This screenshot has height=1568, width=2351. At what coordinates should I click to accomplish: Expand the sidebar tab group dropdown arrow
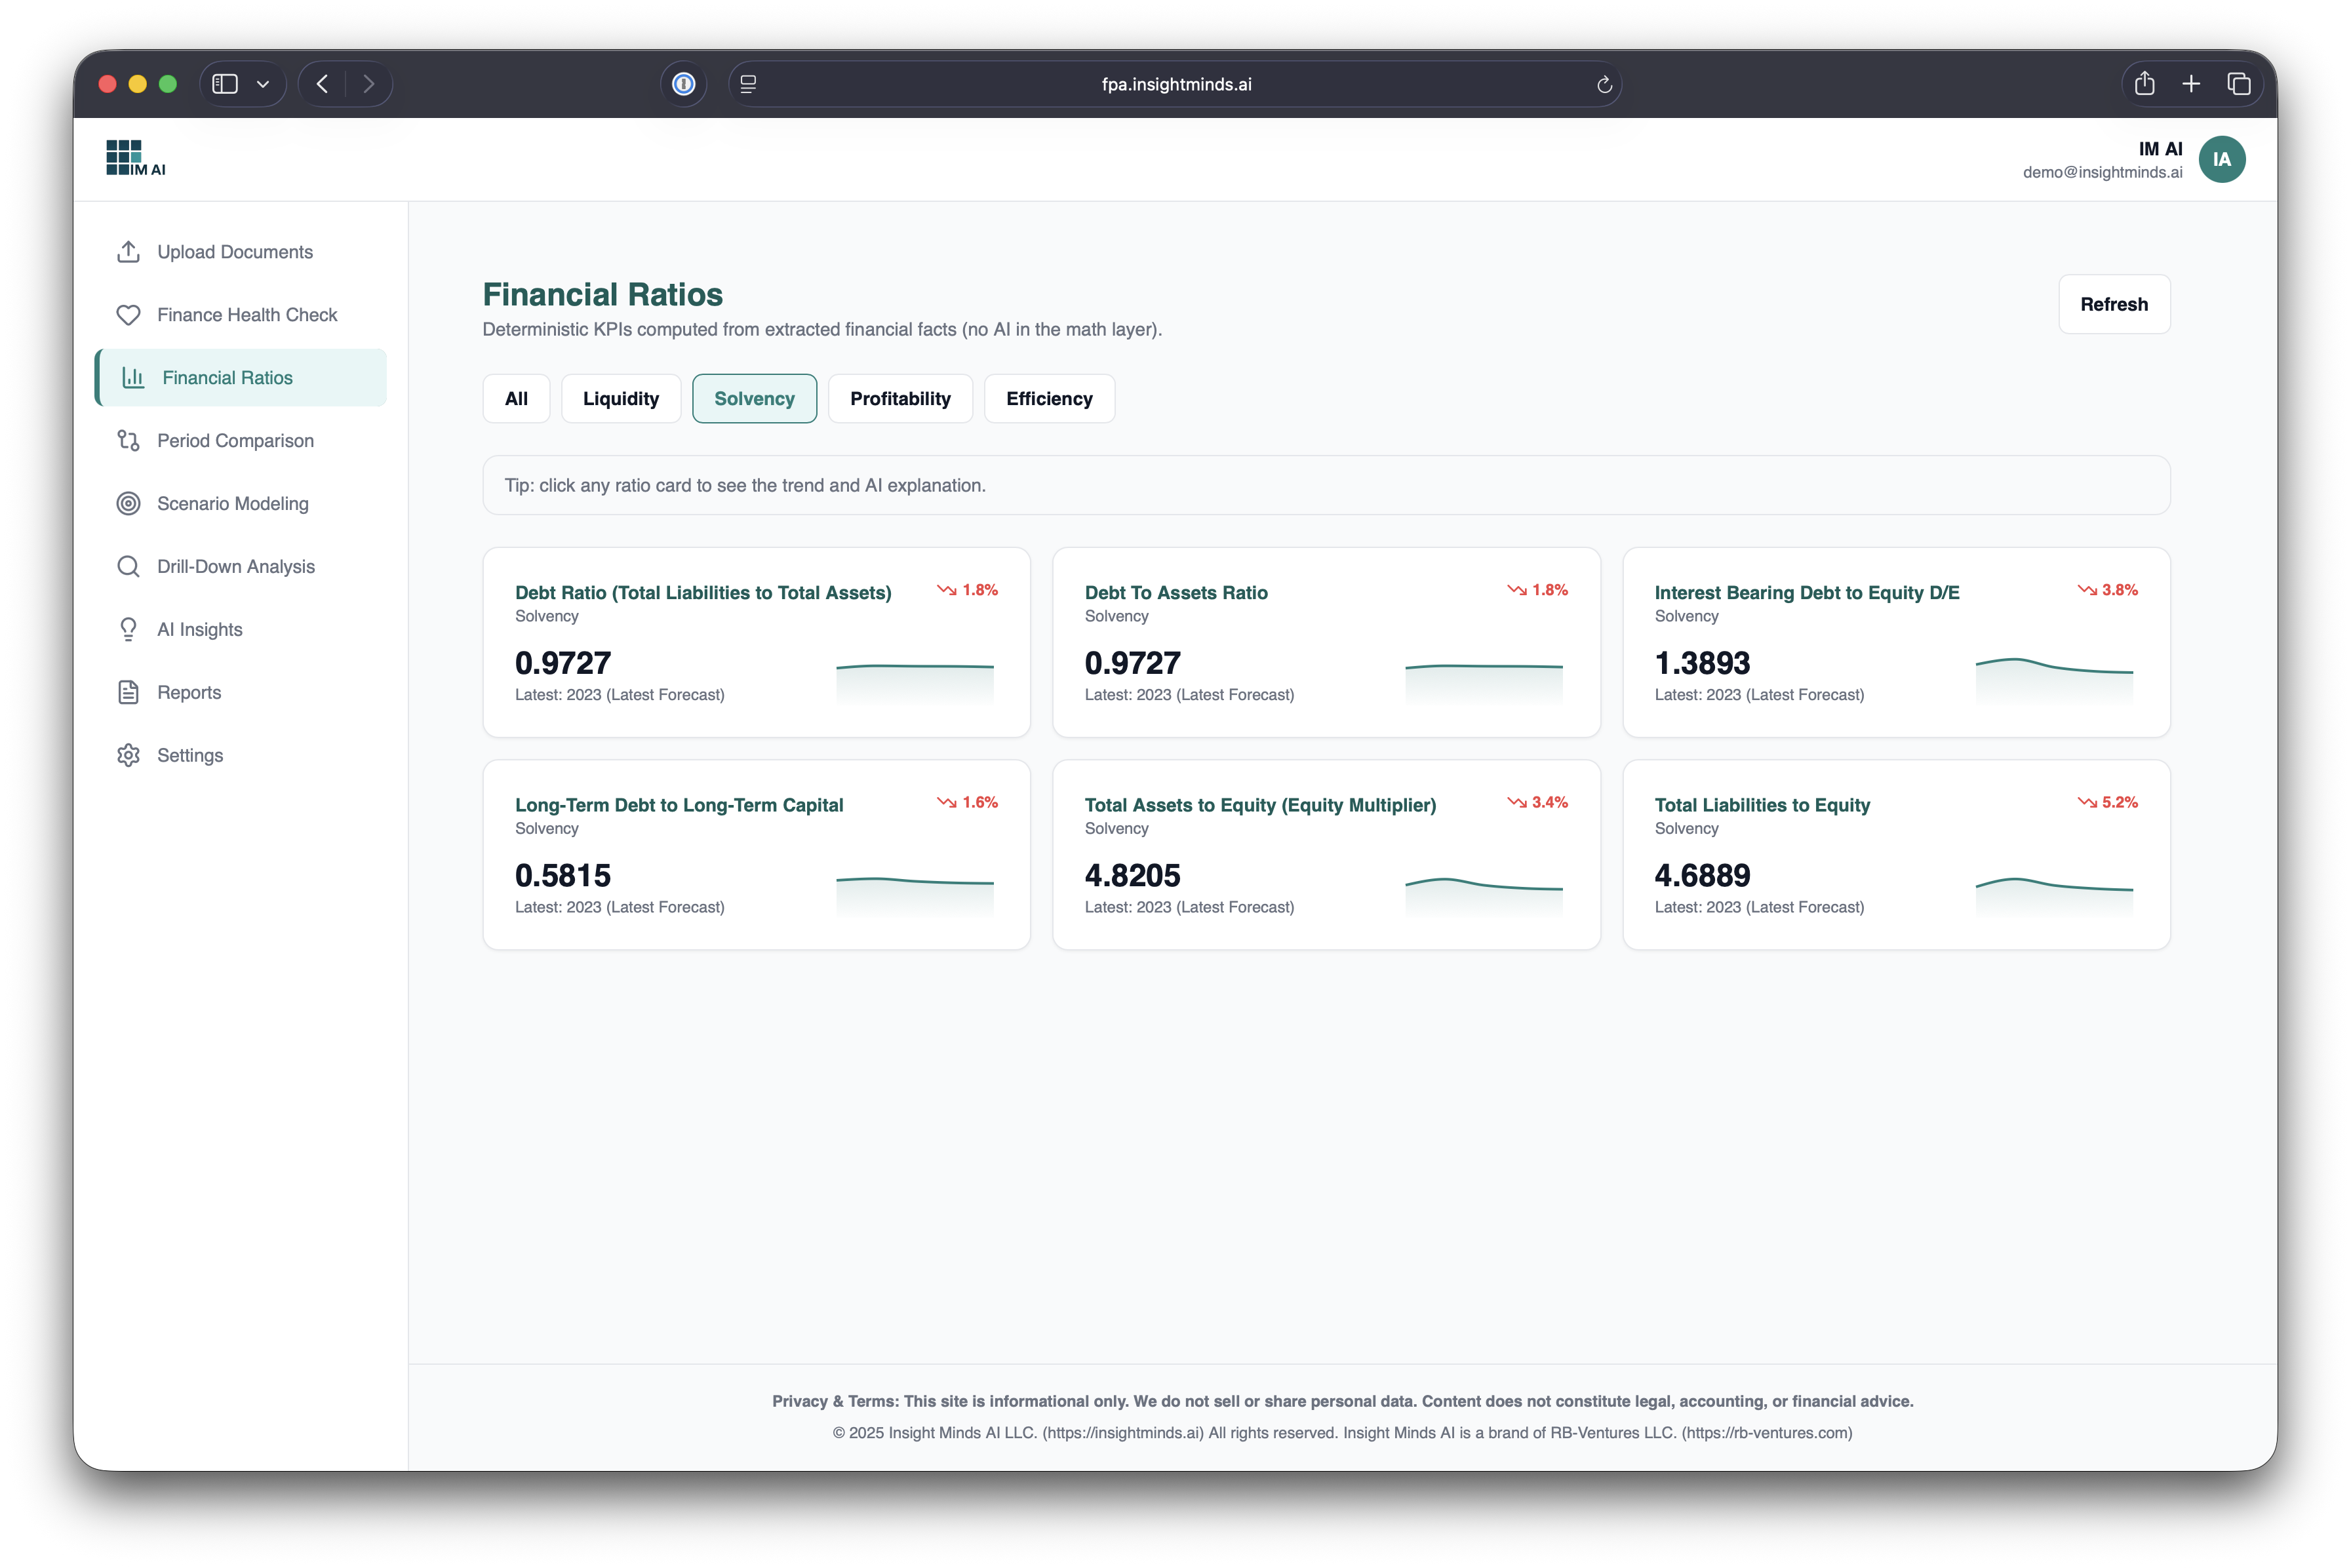point(263,84)
